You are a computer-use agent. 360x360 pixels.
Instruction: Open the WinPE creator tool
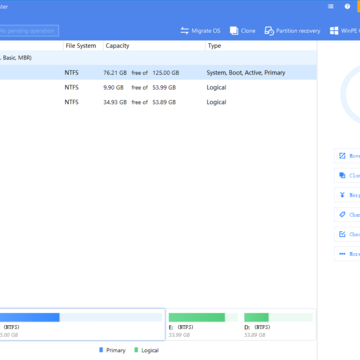345,31
